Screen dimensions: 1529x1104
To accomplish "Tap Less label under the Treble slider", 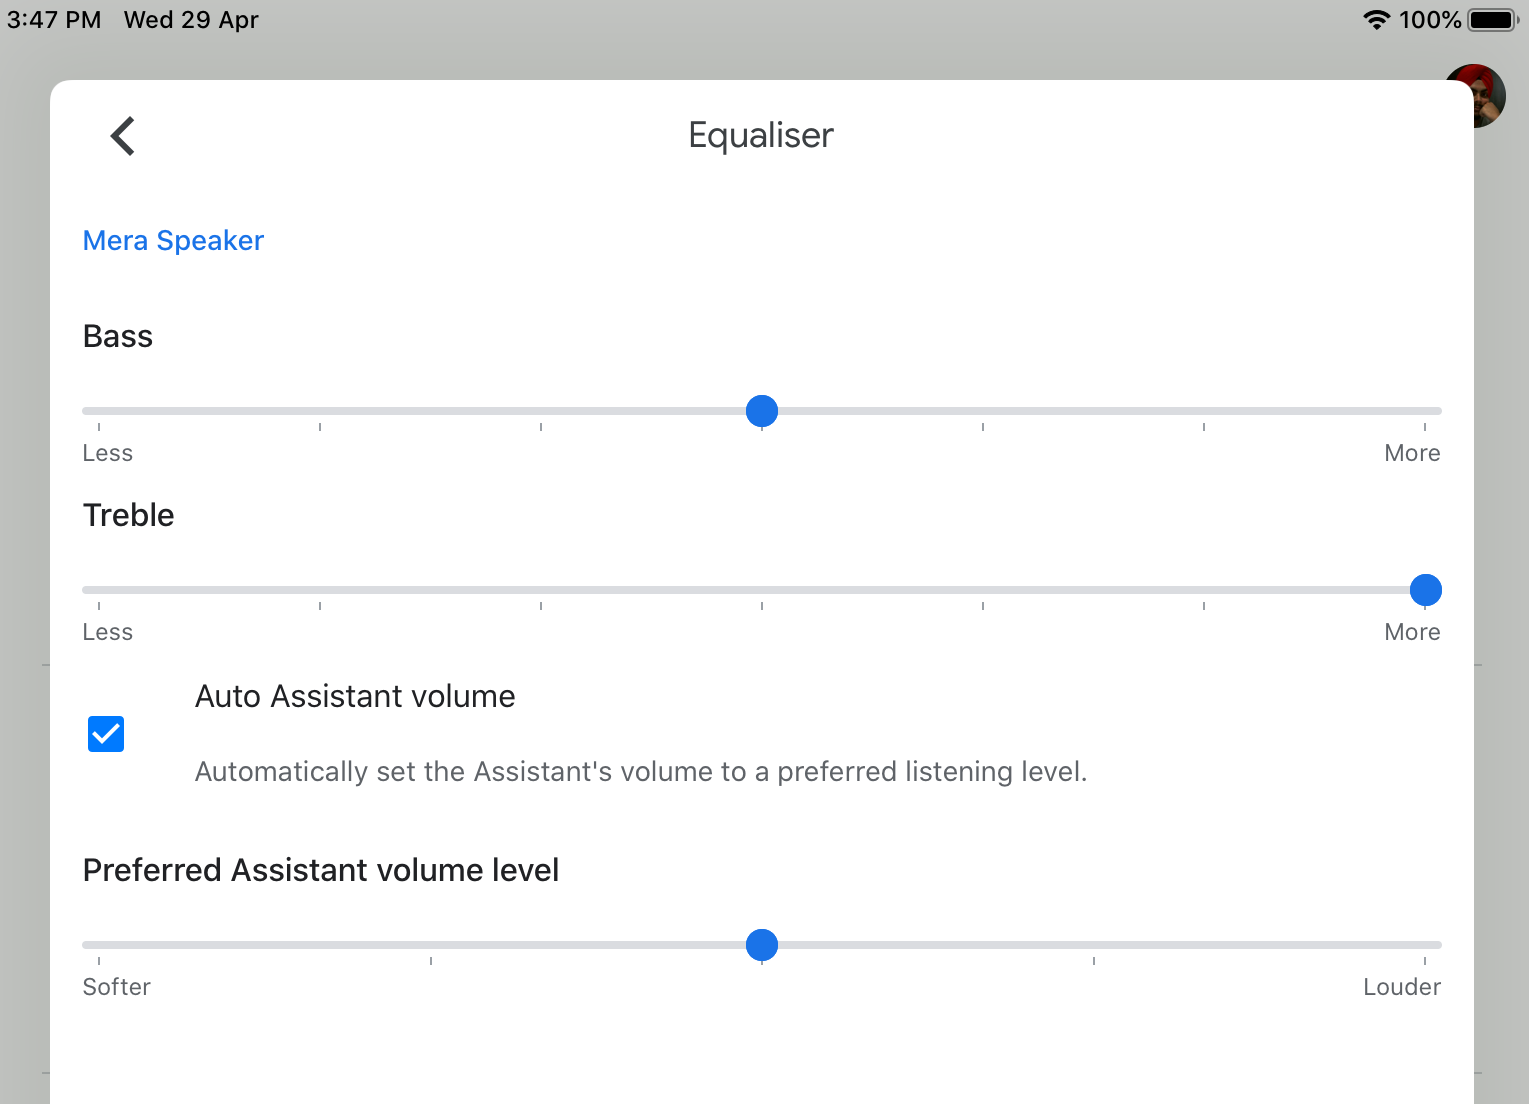I will [107, 631].
